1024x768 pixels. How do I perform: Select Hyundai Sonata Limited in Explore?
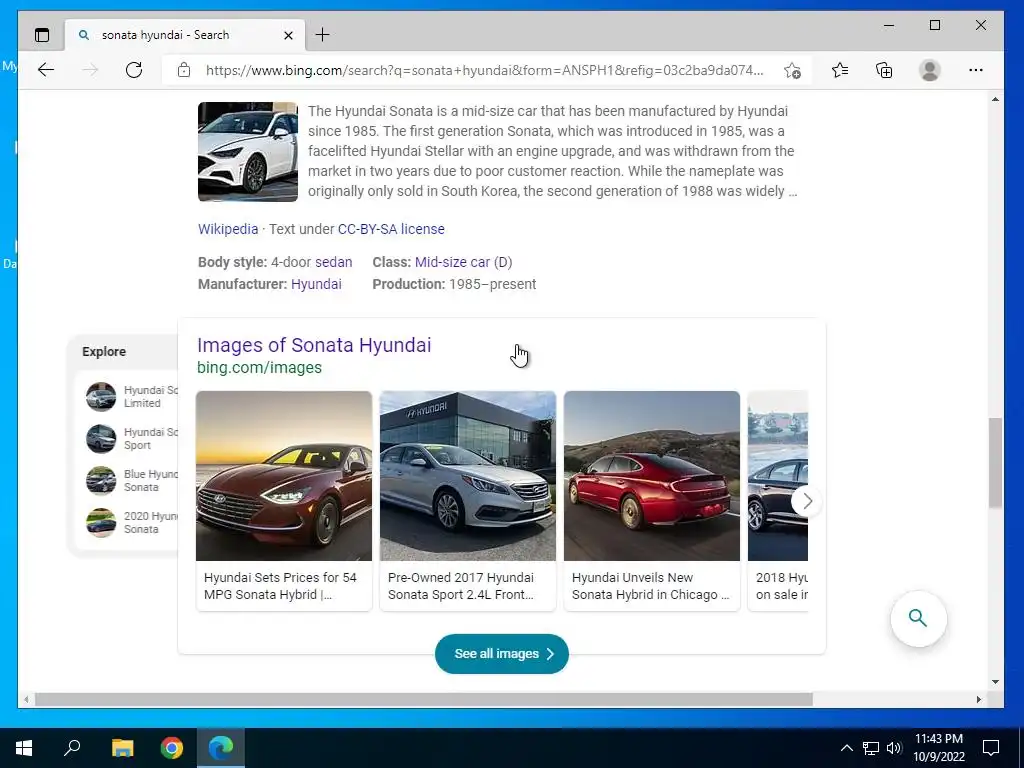coord(132,397)
